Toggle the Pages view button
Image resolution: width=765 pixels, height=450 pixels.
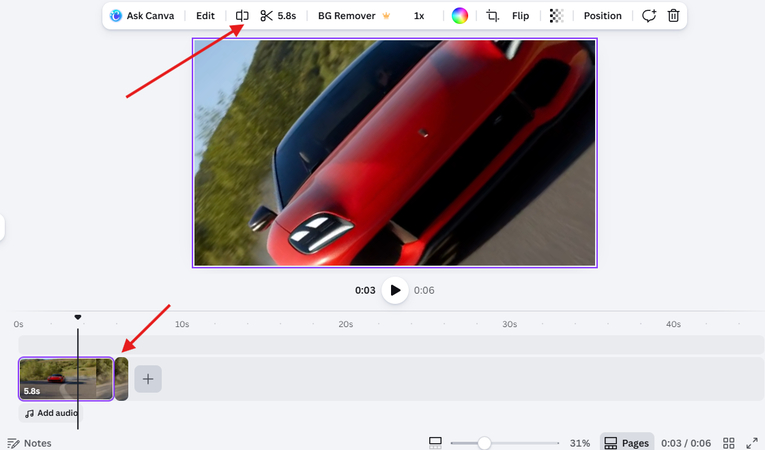[x=627, y=443]
